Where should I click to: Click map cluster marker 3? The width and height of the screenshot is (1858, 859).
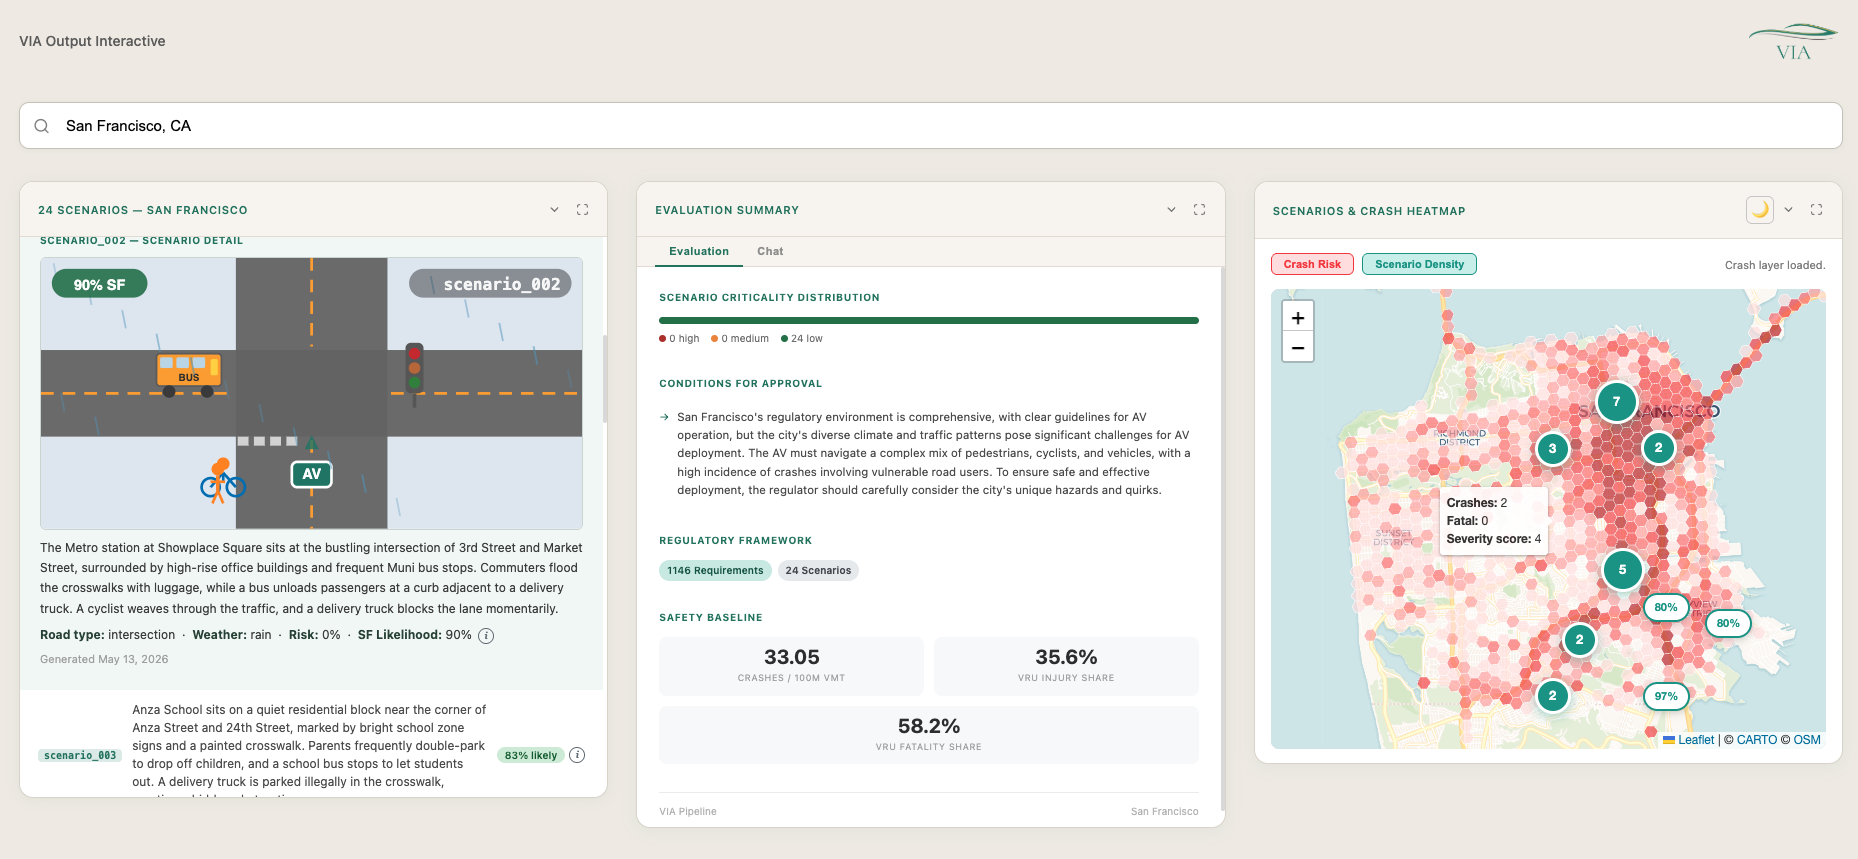(1552, 449)
